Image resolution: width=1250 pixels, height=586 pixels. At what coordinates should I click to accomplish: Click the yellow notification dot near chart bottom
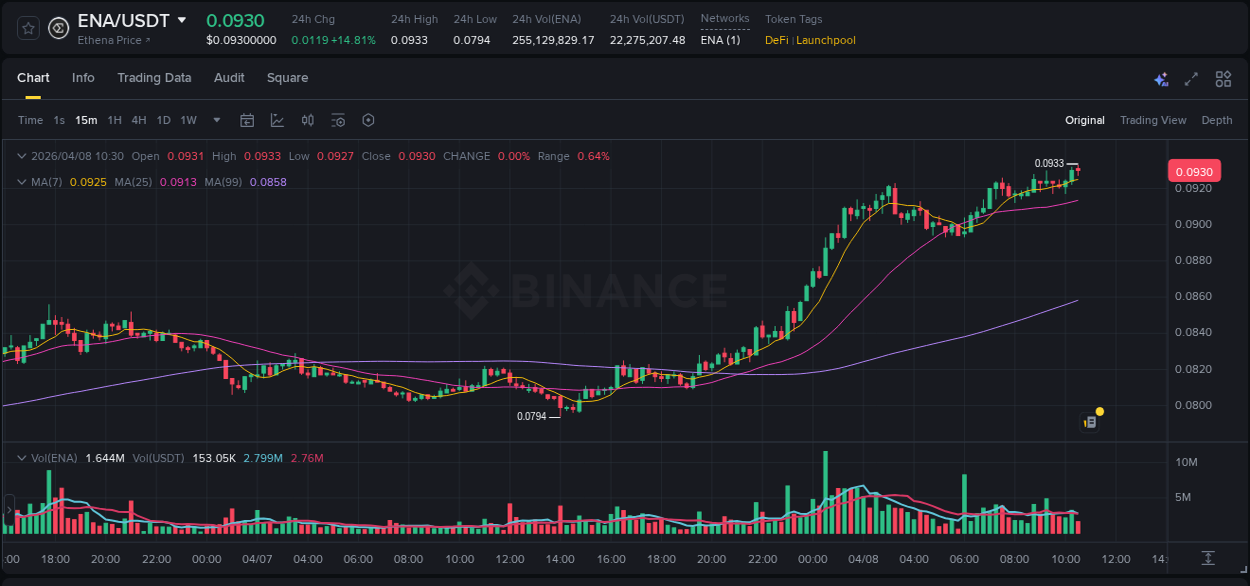coord(1099,410)
